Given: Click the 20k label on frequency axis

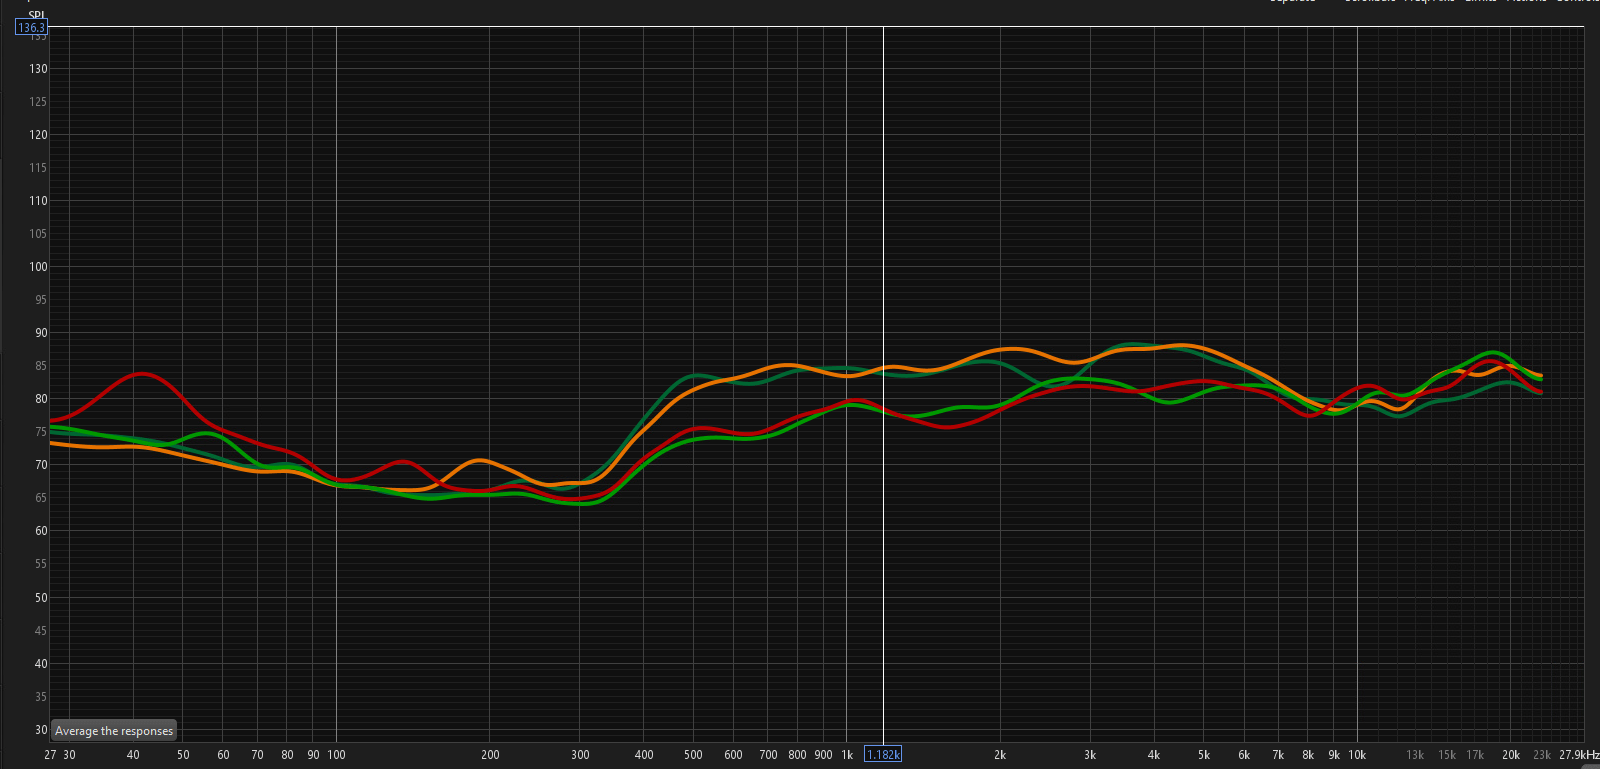Looking at the screenshot, I should (x=1511, y=755).
